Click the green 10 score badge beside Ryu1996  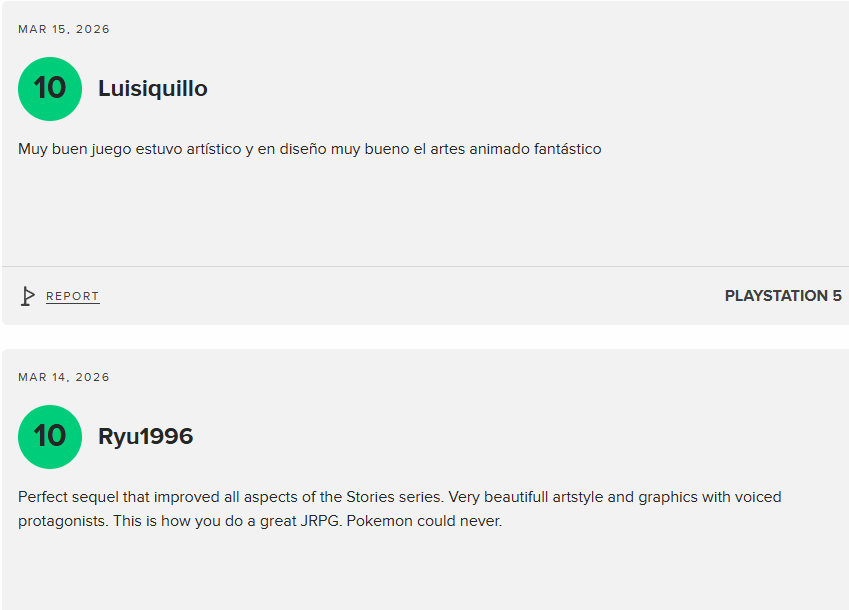pyautogui.click(x=50, y=437)
